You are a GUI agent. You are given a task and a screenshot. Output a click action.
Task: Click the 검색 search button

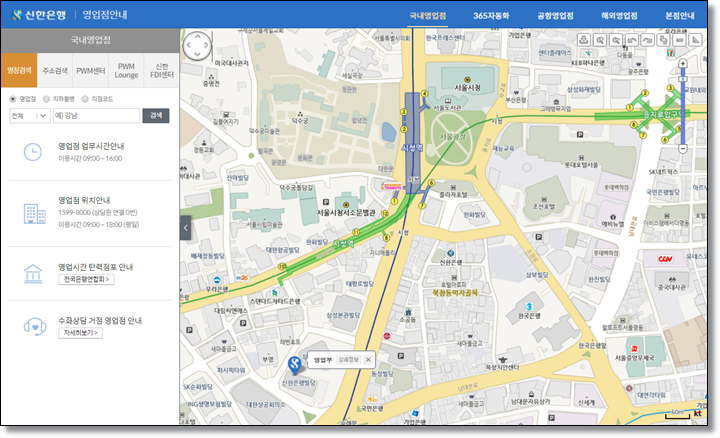[156, 116]
